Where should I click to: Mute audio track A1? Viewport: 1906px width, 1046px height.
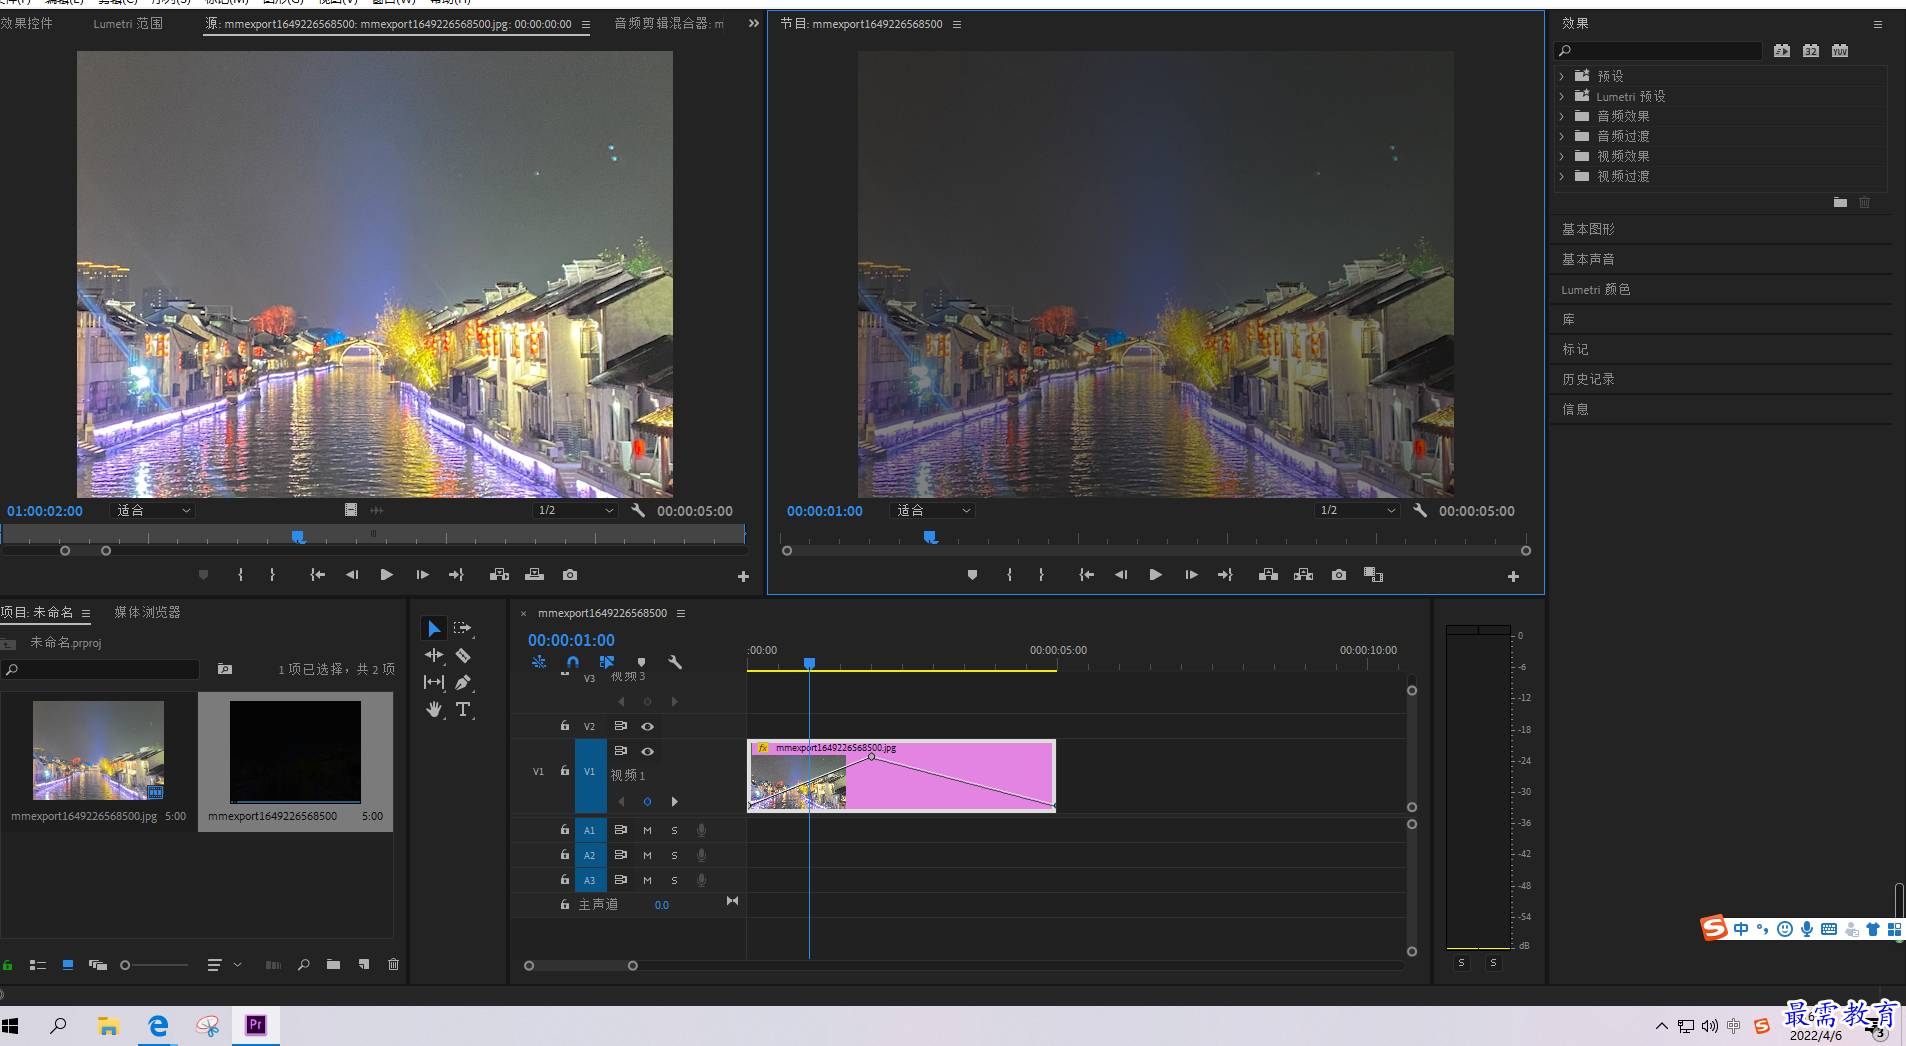pyautogui.click(x=647, y=830)
